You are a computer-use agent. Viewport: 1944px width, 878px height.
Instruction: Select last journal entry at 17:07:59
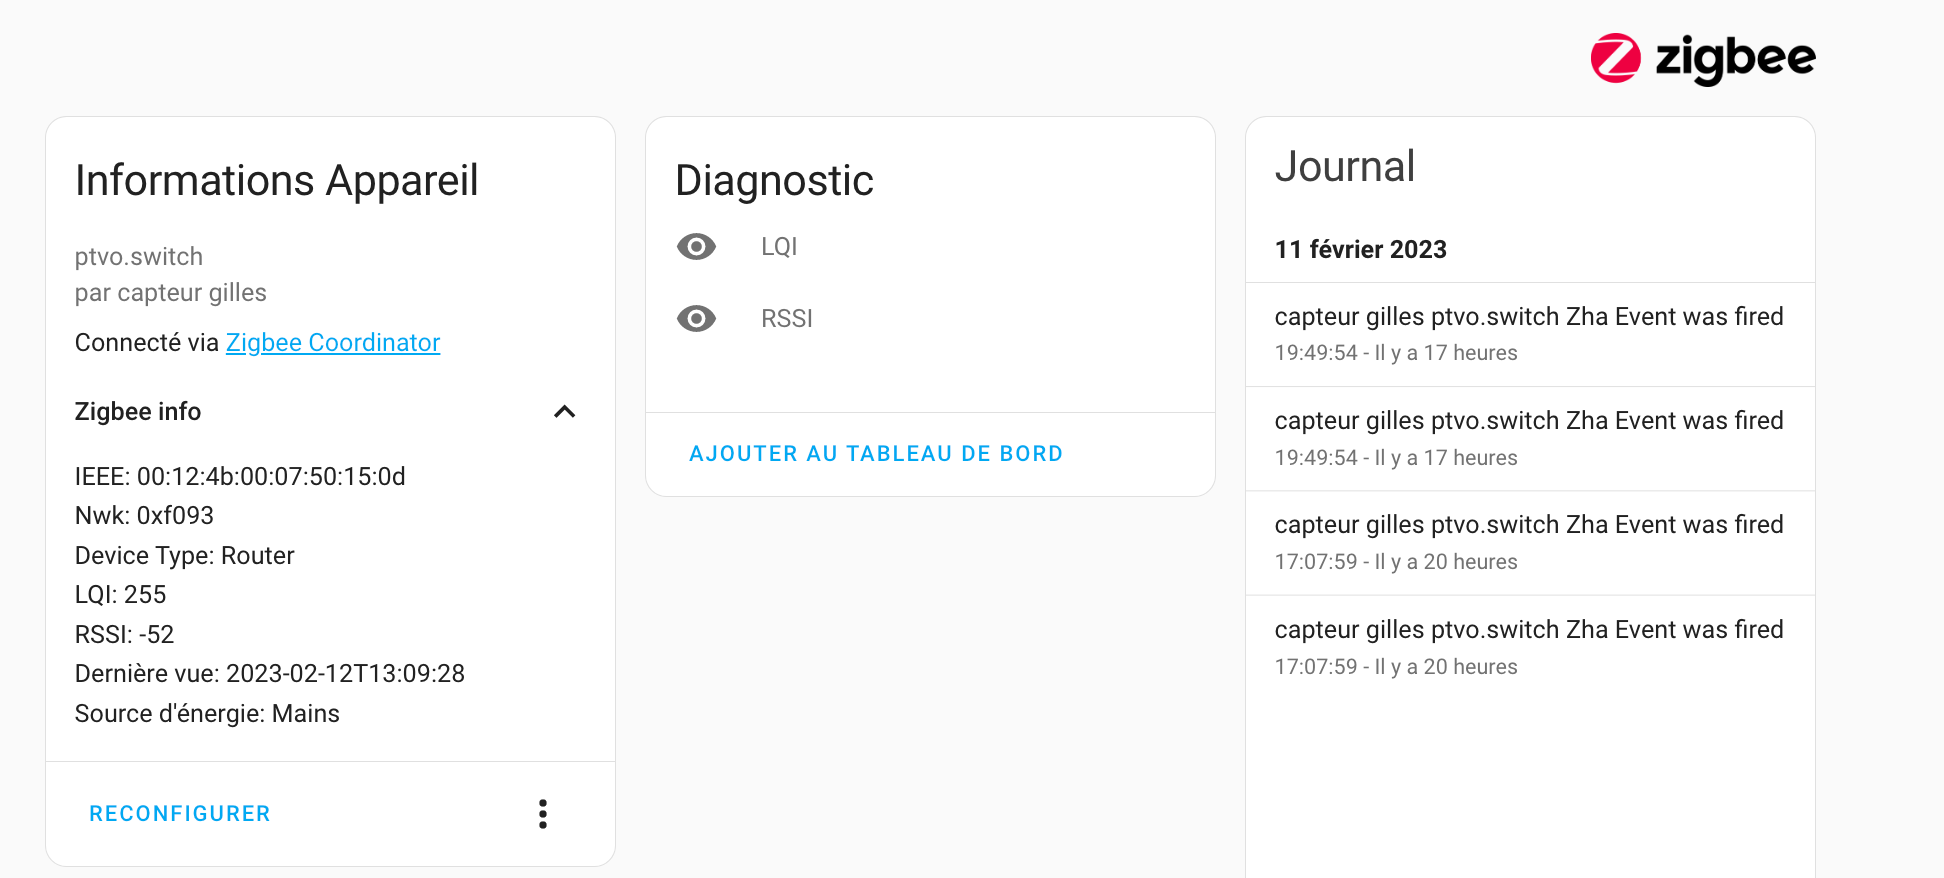pyautogui.click(x=1530, y=647)
